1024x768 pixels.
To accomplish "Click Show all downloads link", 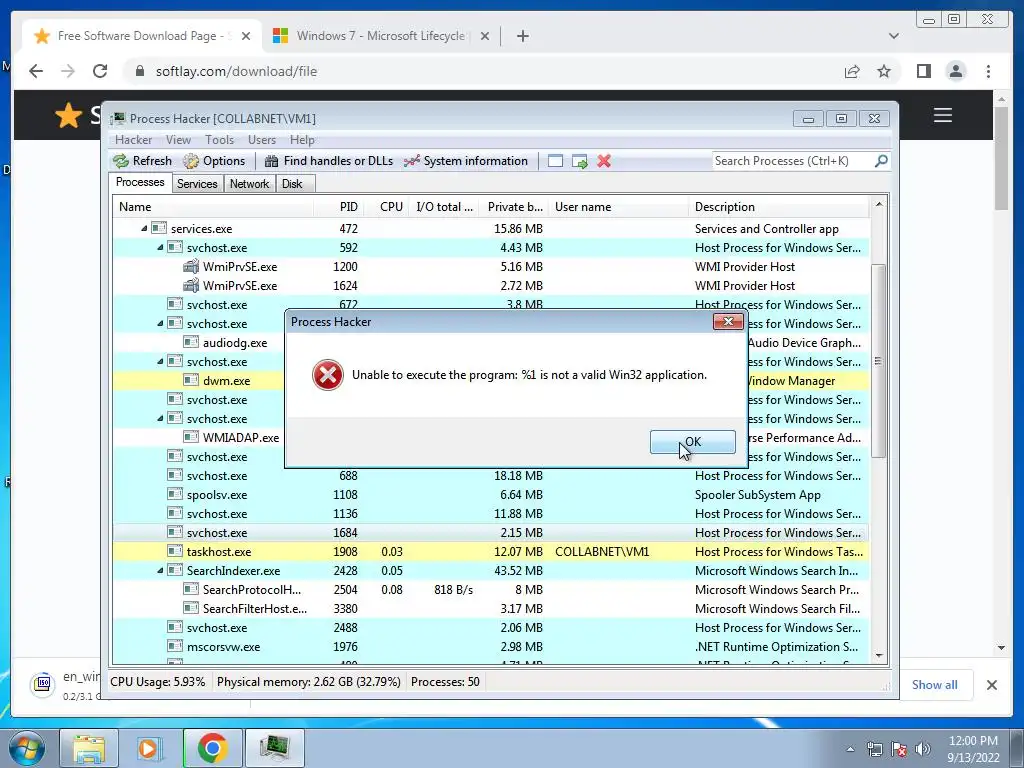I will tap(935, 684).
